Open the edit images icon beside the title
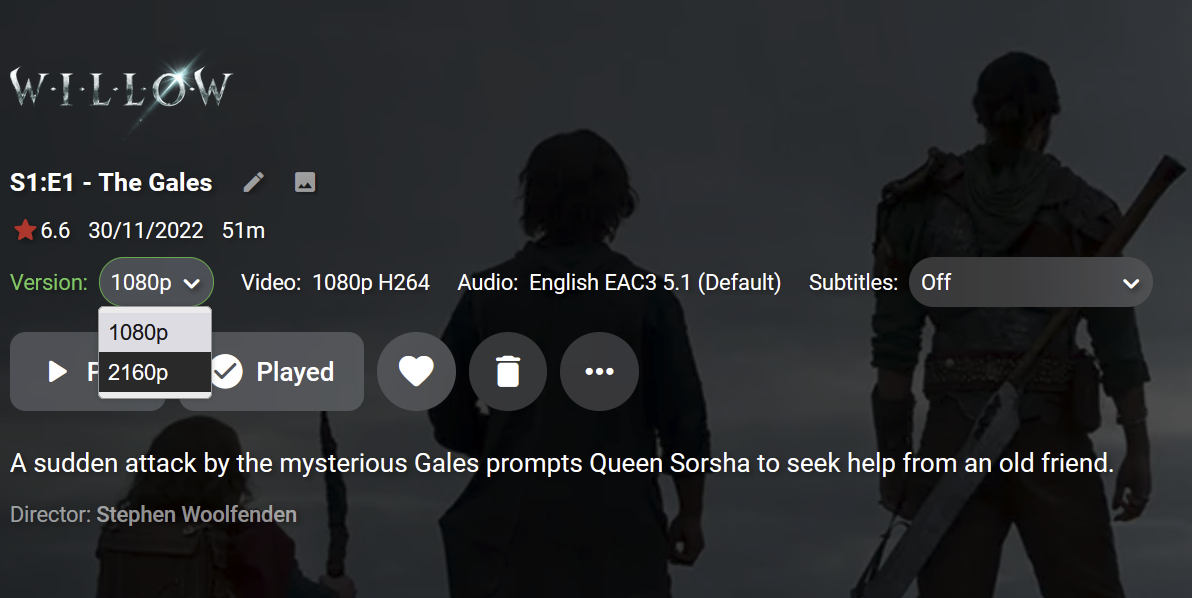The width and height of the screenshot is (1192, 598). pos(305,182)
